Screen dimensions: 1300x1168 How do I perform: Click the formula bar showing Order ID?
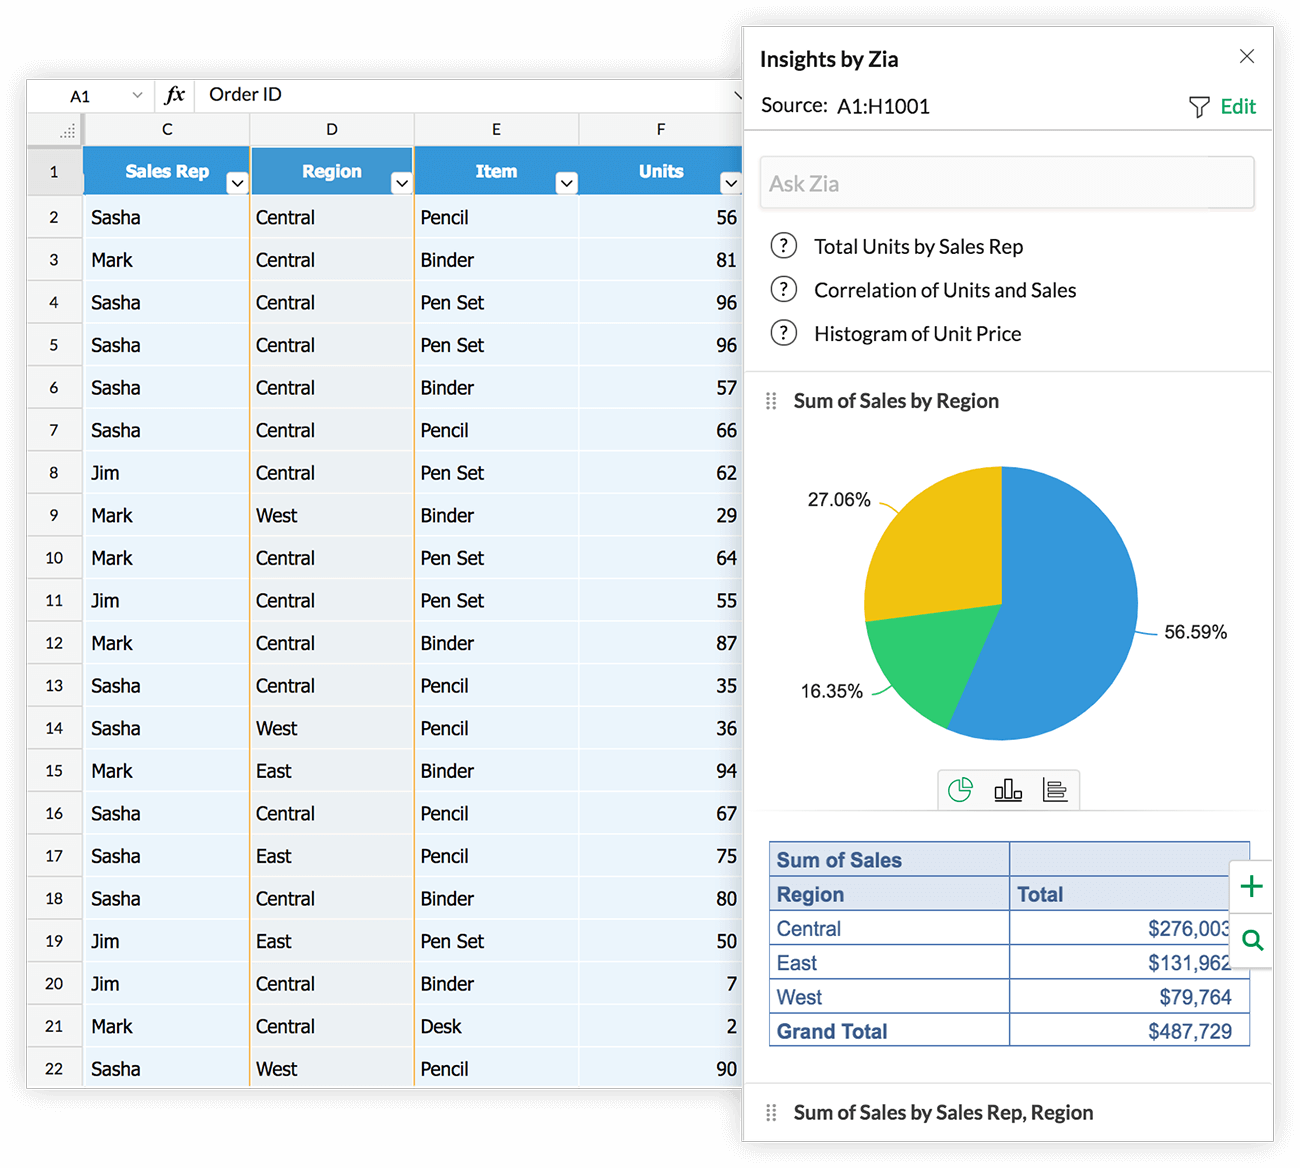[x=465, y=95]
